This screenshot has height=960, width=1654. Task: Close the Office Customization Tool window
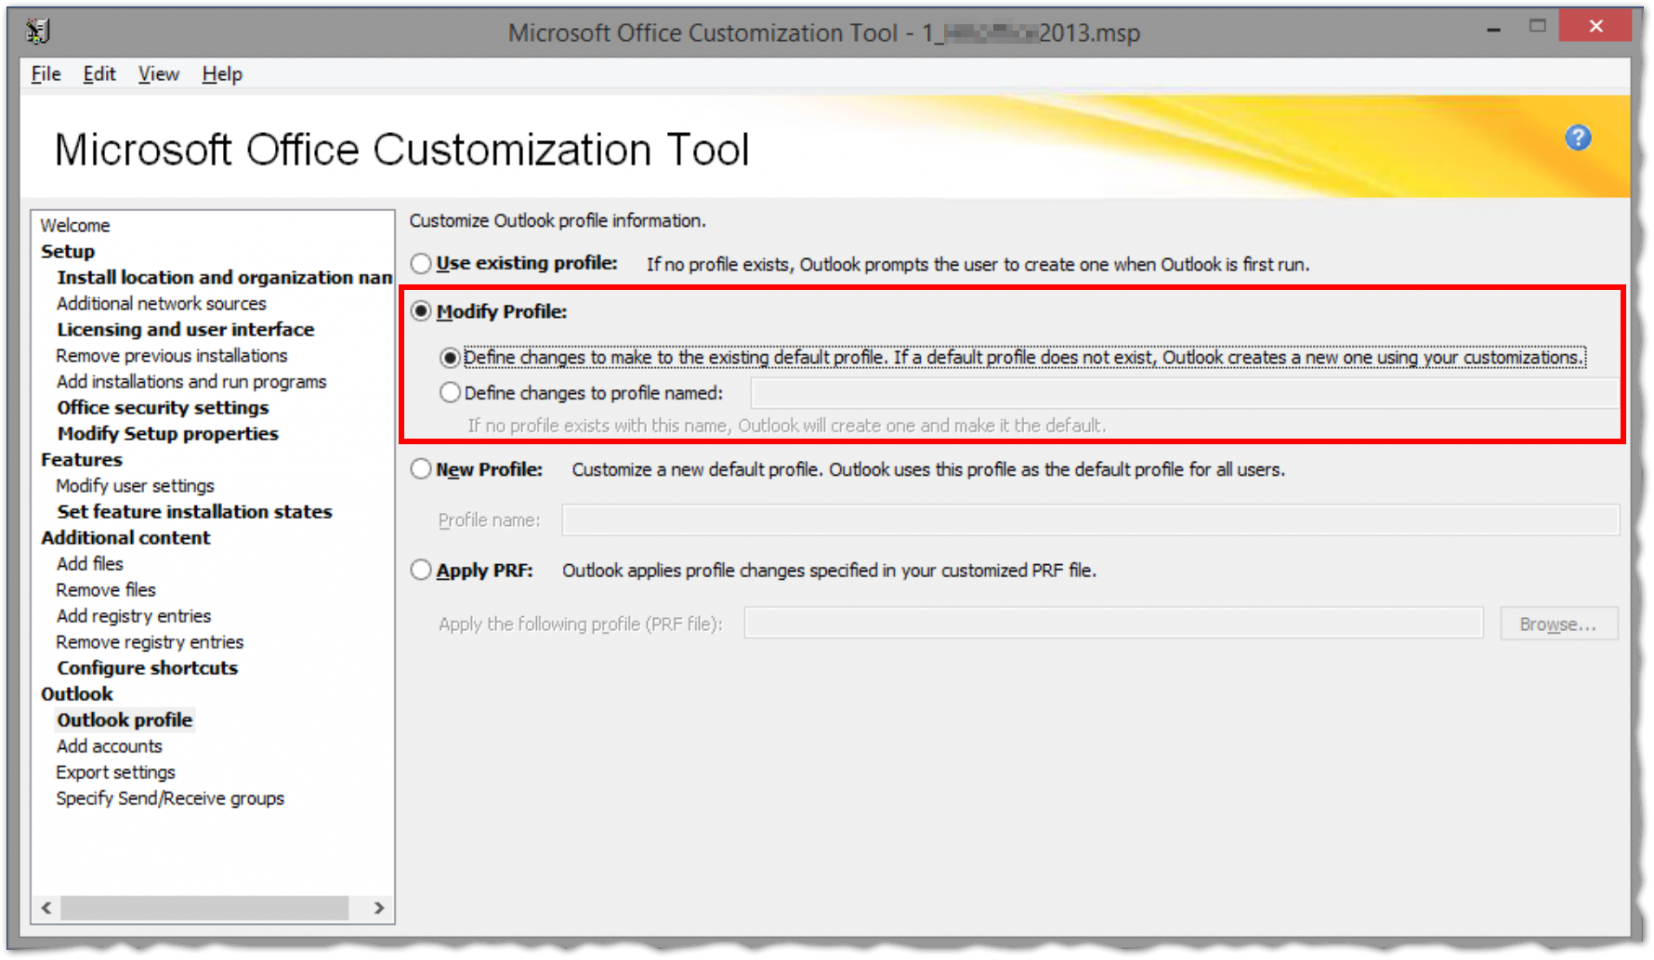[x=1596, y=26]
